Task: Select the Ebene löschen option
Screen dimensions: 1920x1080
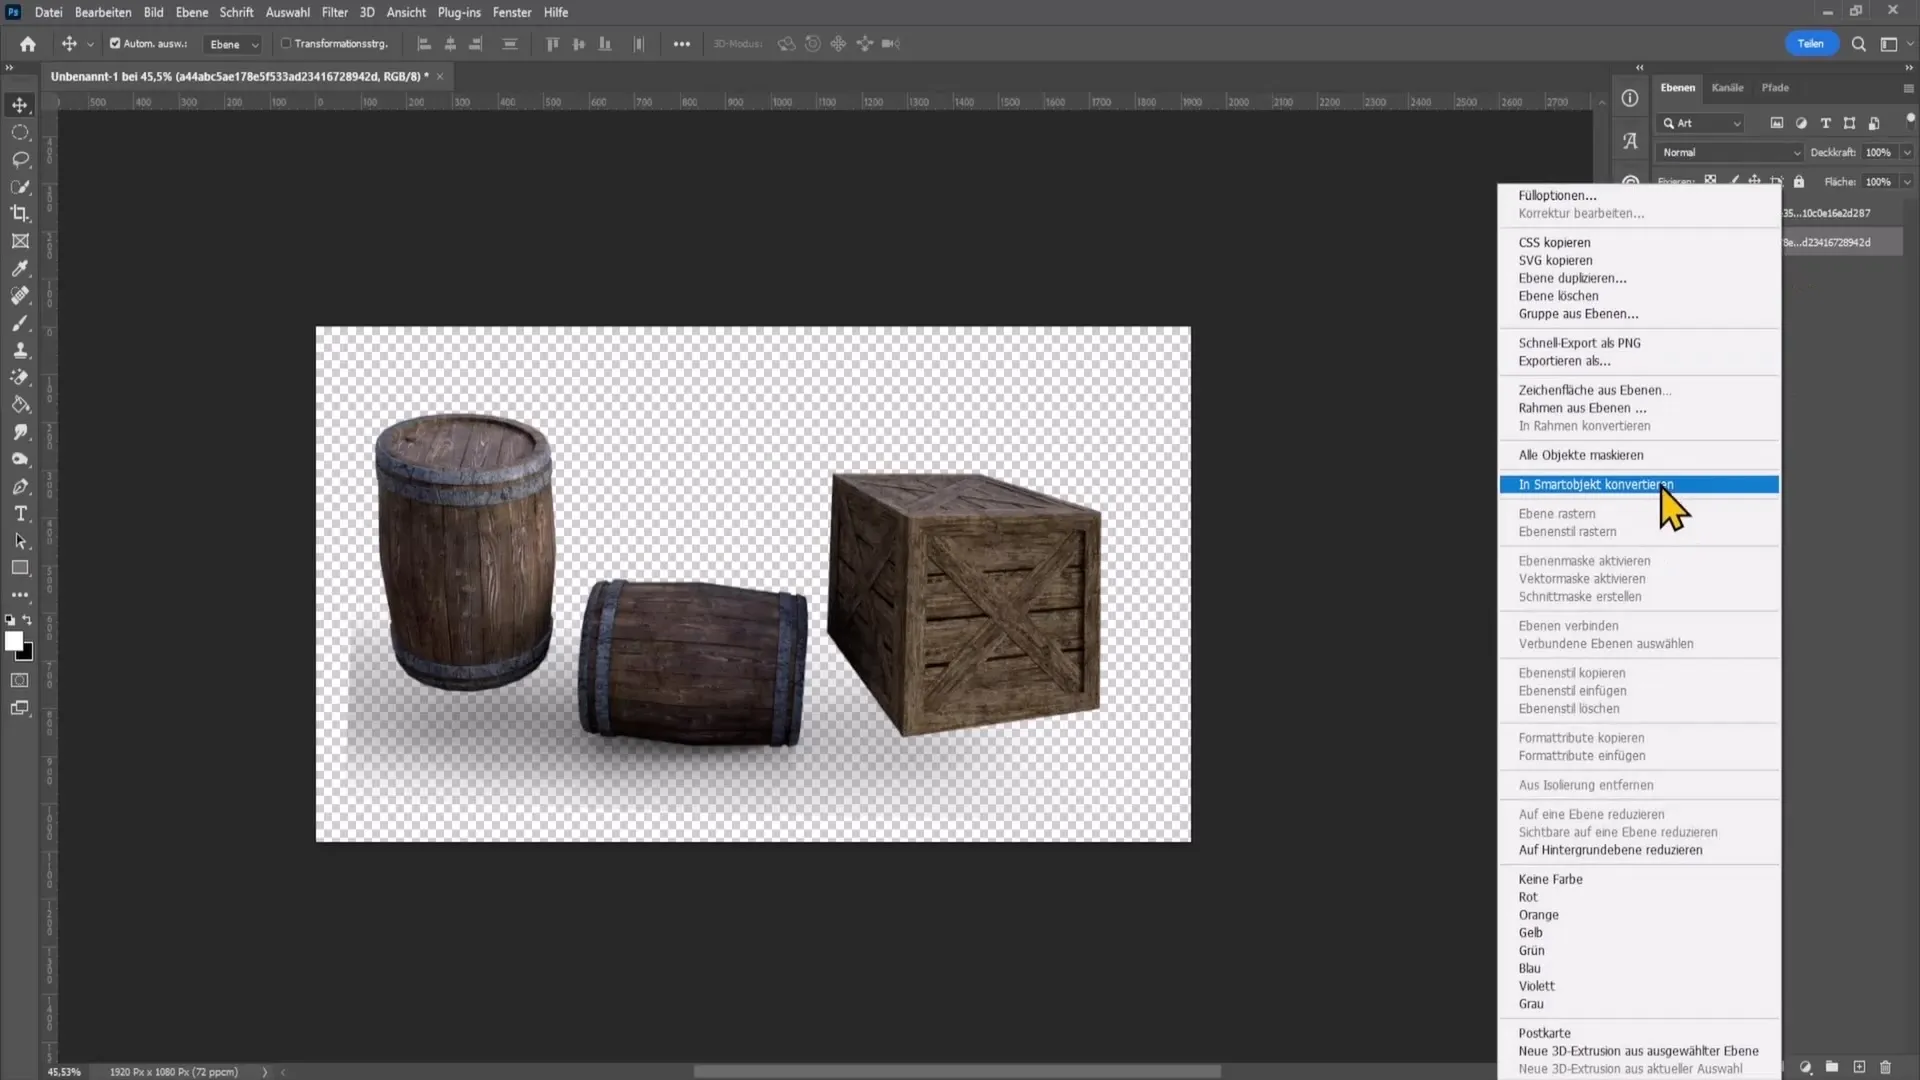Action: (x=1560, y=295)
